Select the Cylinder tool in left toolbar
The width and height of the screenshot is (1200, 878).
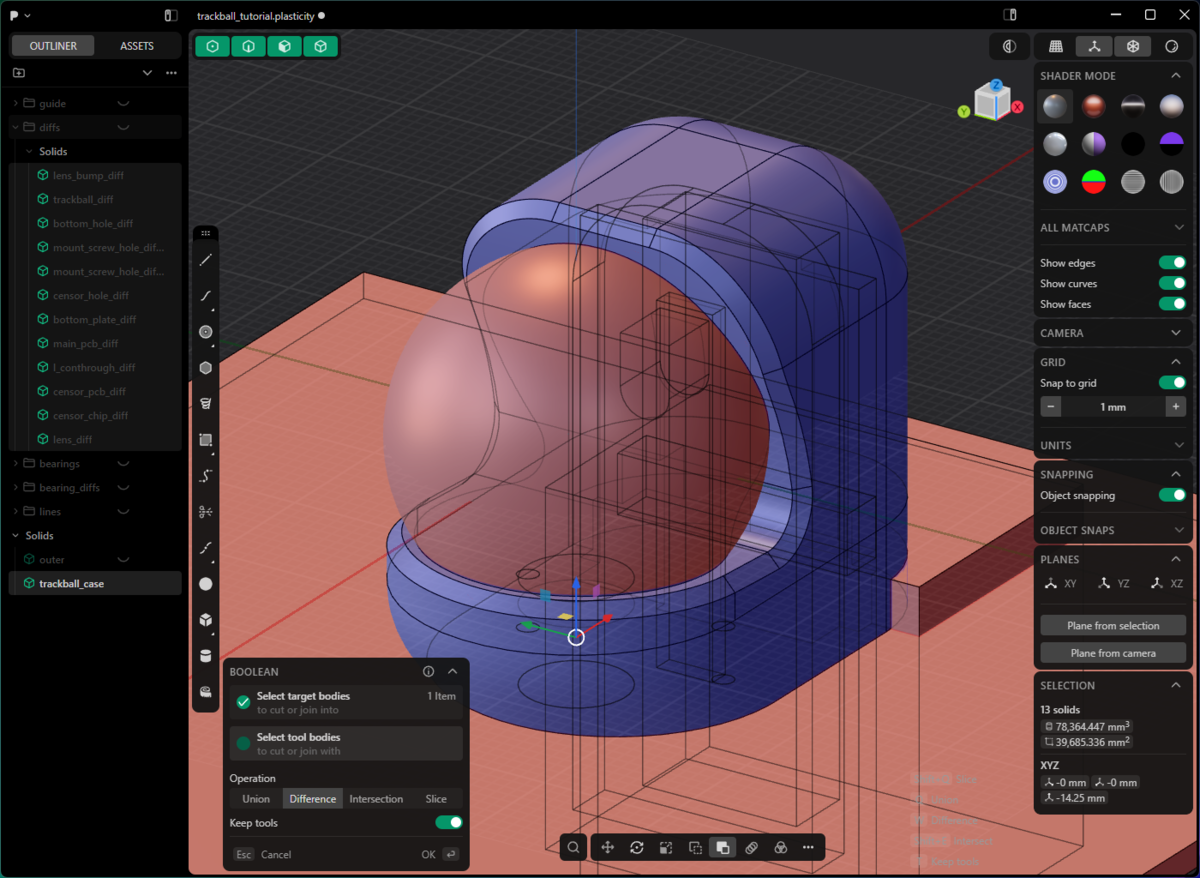(x=206, y=656)
